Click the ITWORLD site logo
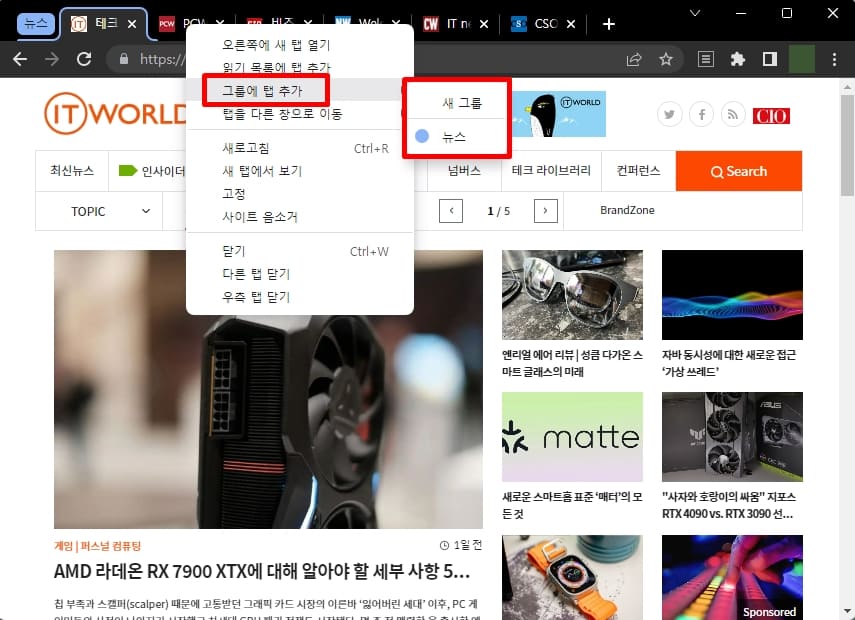This screenshot has width=855, height=620. [x=116, y=113]
